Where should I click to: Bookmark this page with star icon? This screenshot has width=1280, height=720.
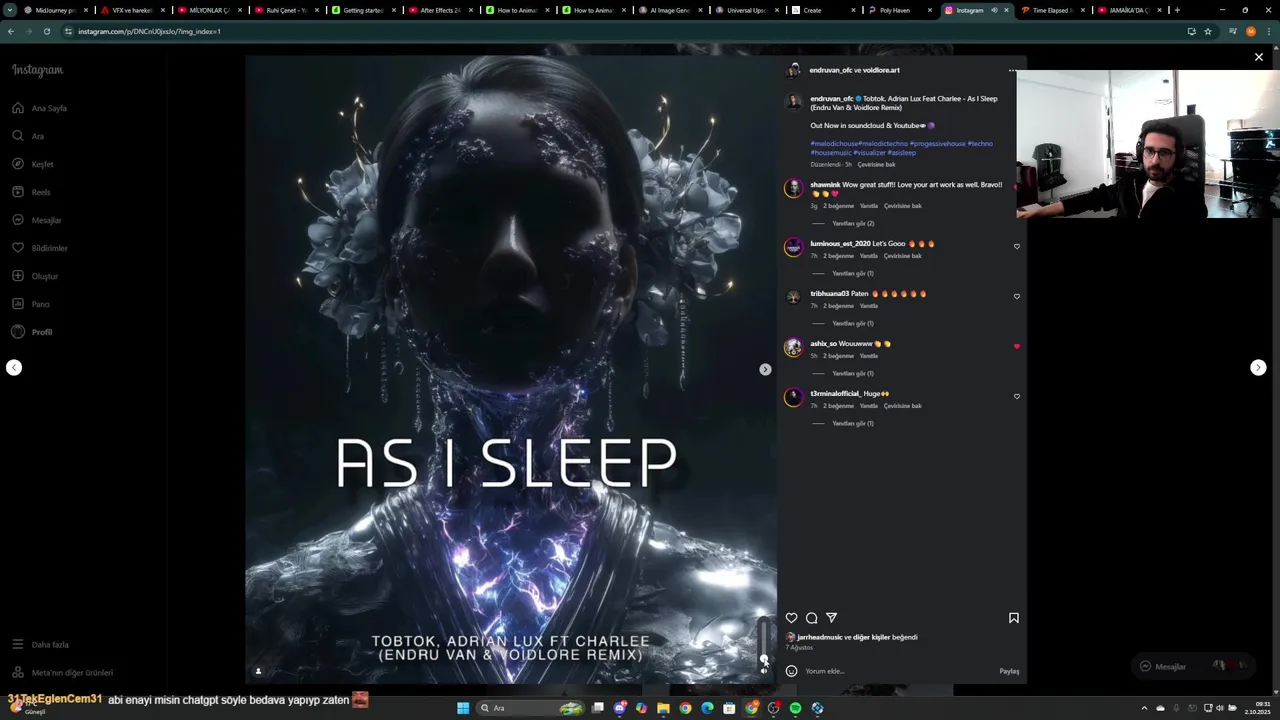tap(1208, 31)
